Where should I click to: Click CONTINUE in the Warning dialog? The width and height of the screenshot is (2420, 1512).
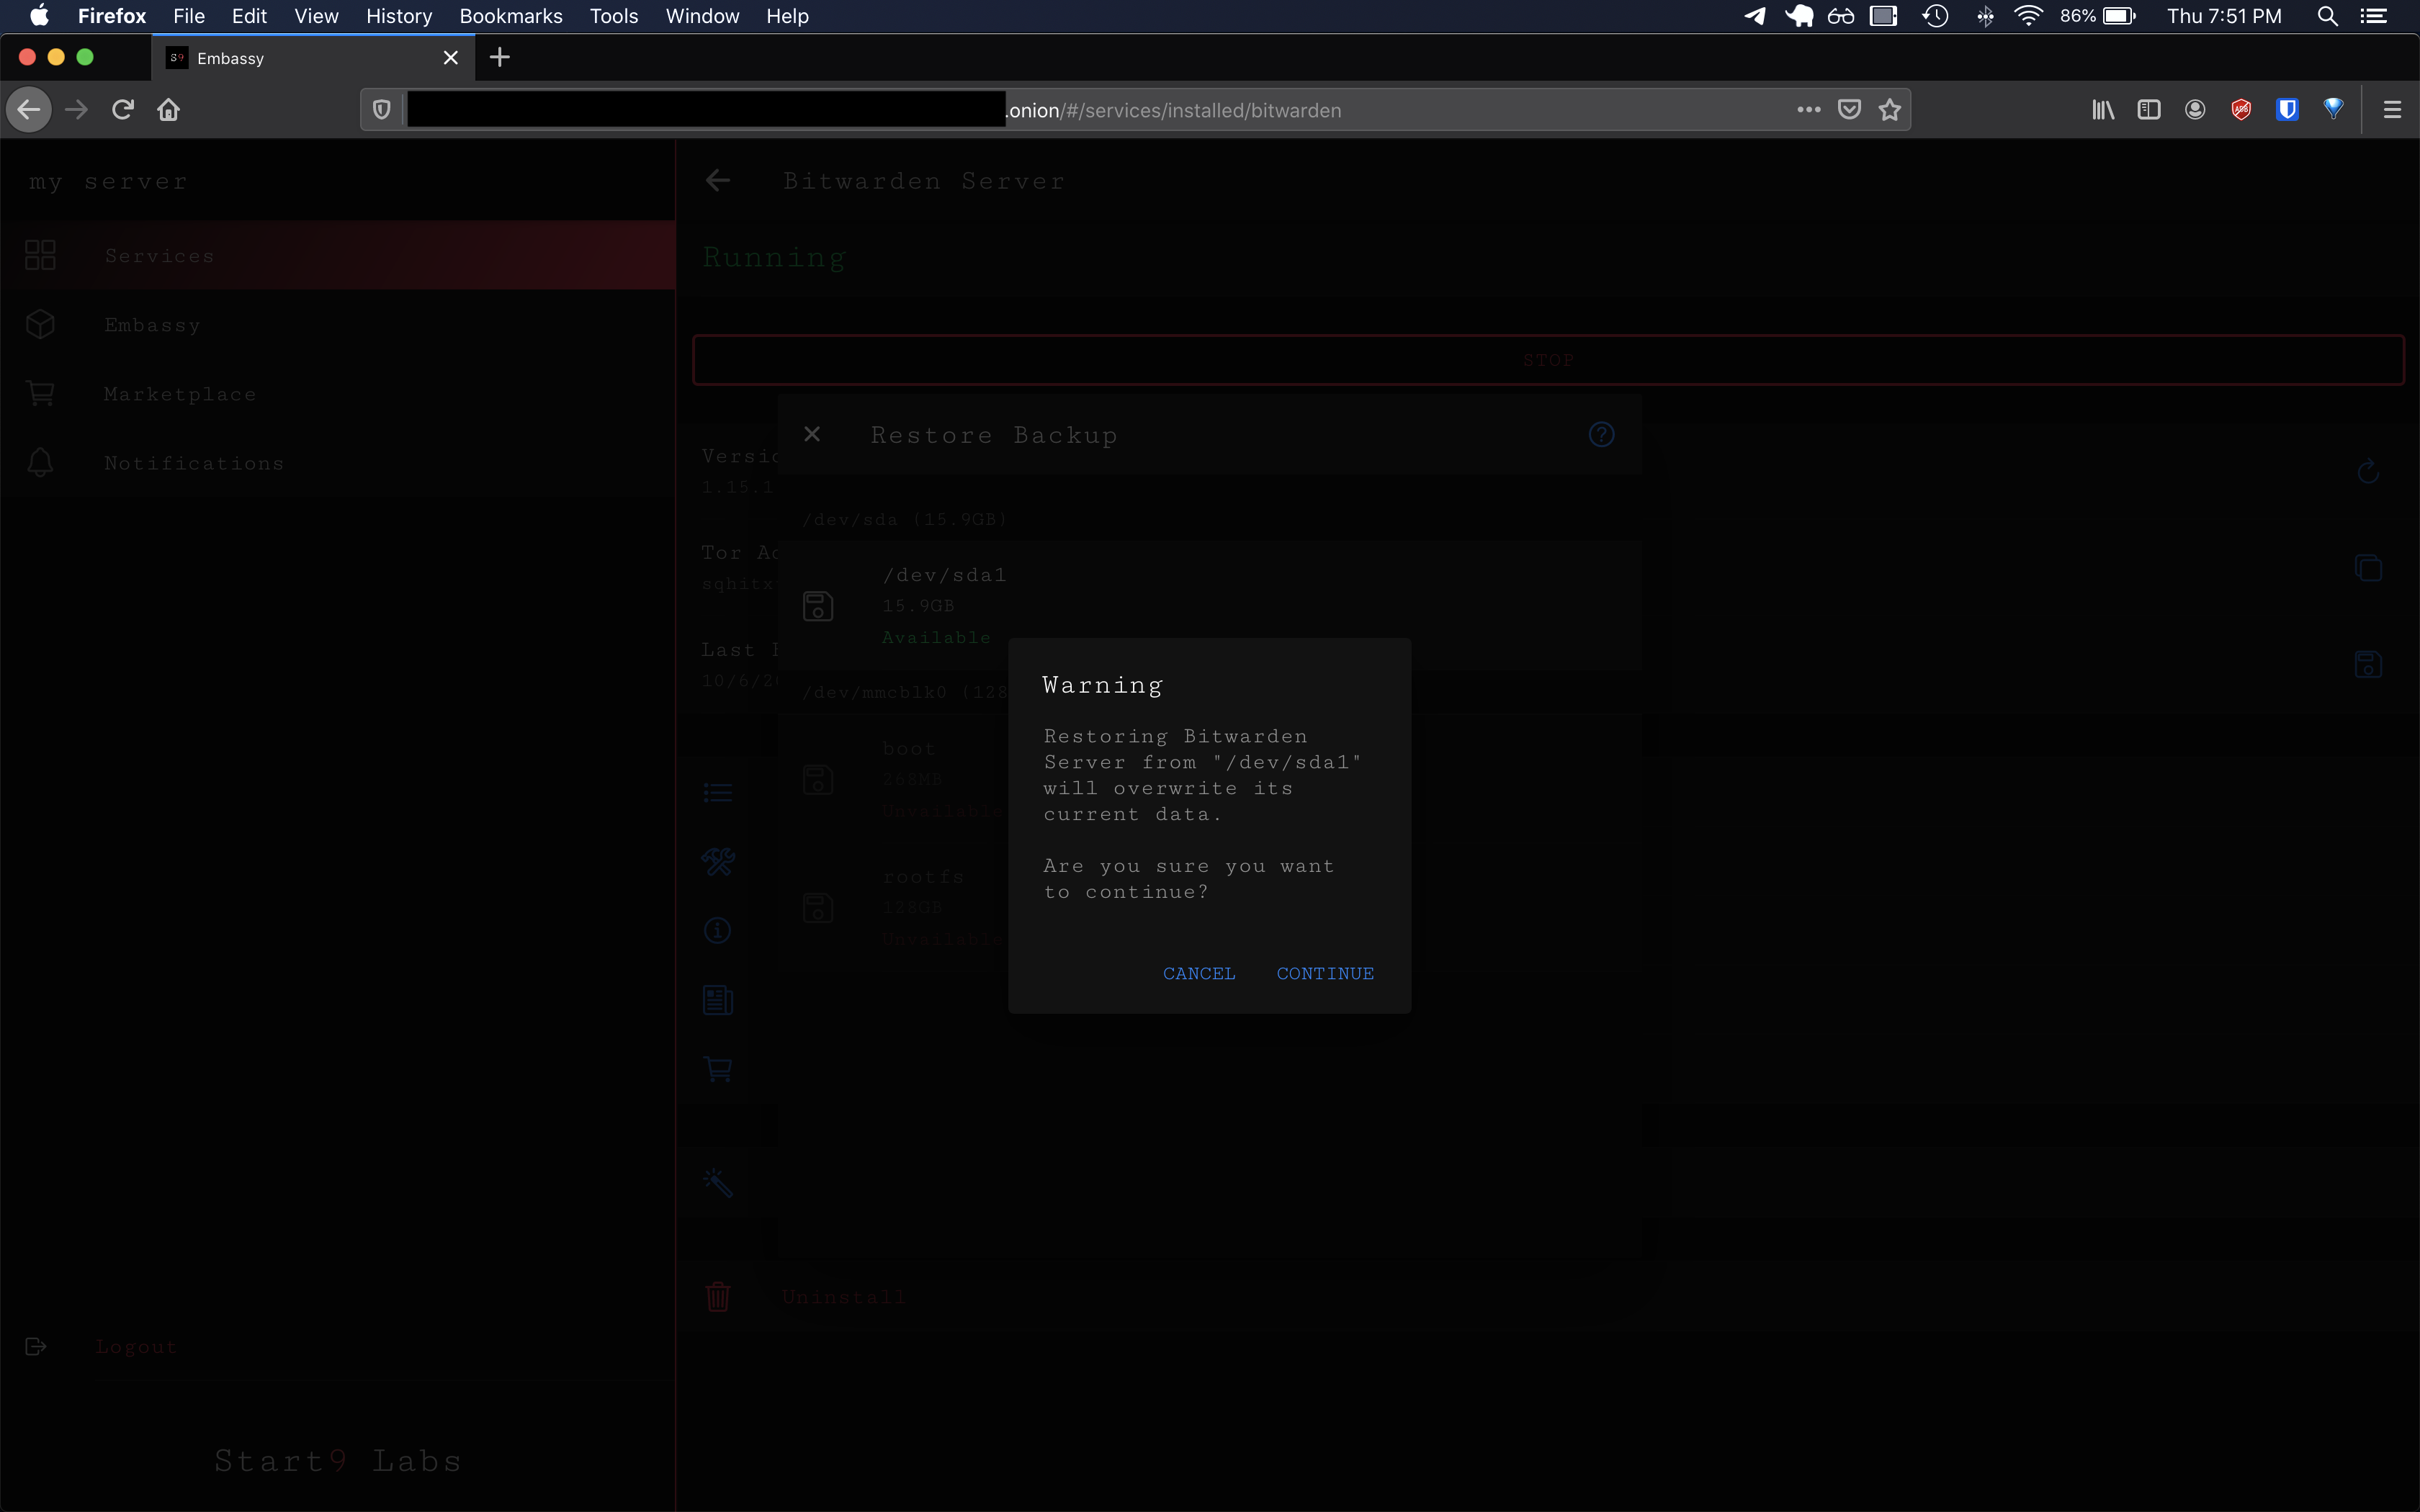coord(1324,973)
